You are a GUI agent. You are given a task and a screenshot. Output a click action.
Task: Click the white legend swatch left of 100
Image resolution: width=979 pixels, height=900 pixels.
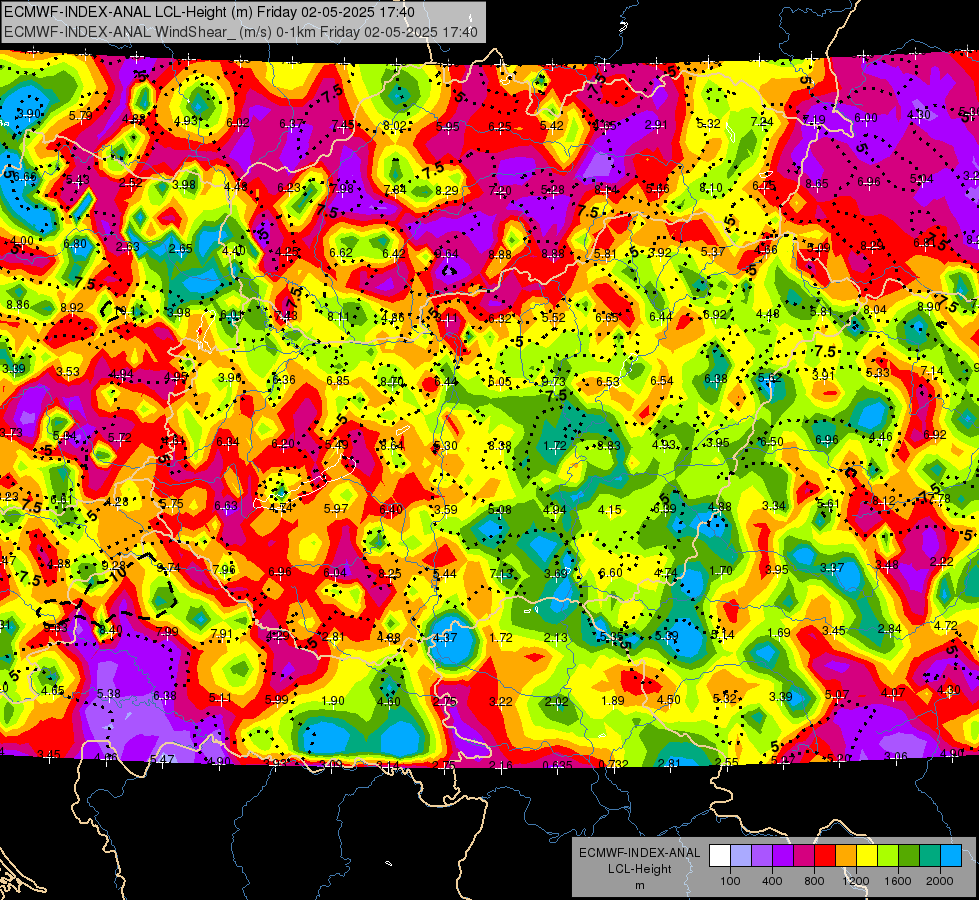(x=720, y=856)
